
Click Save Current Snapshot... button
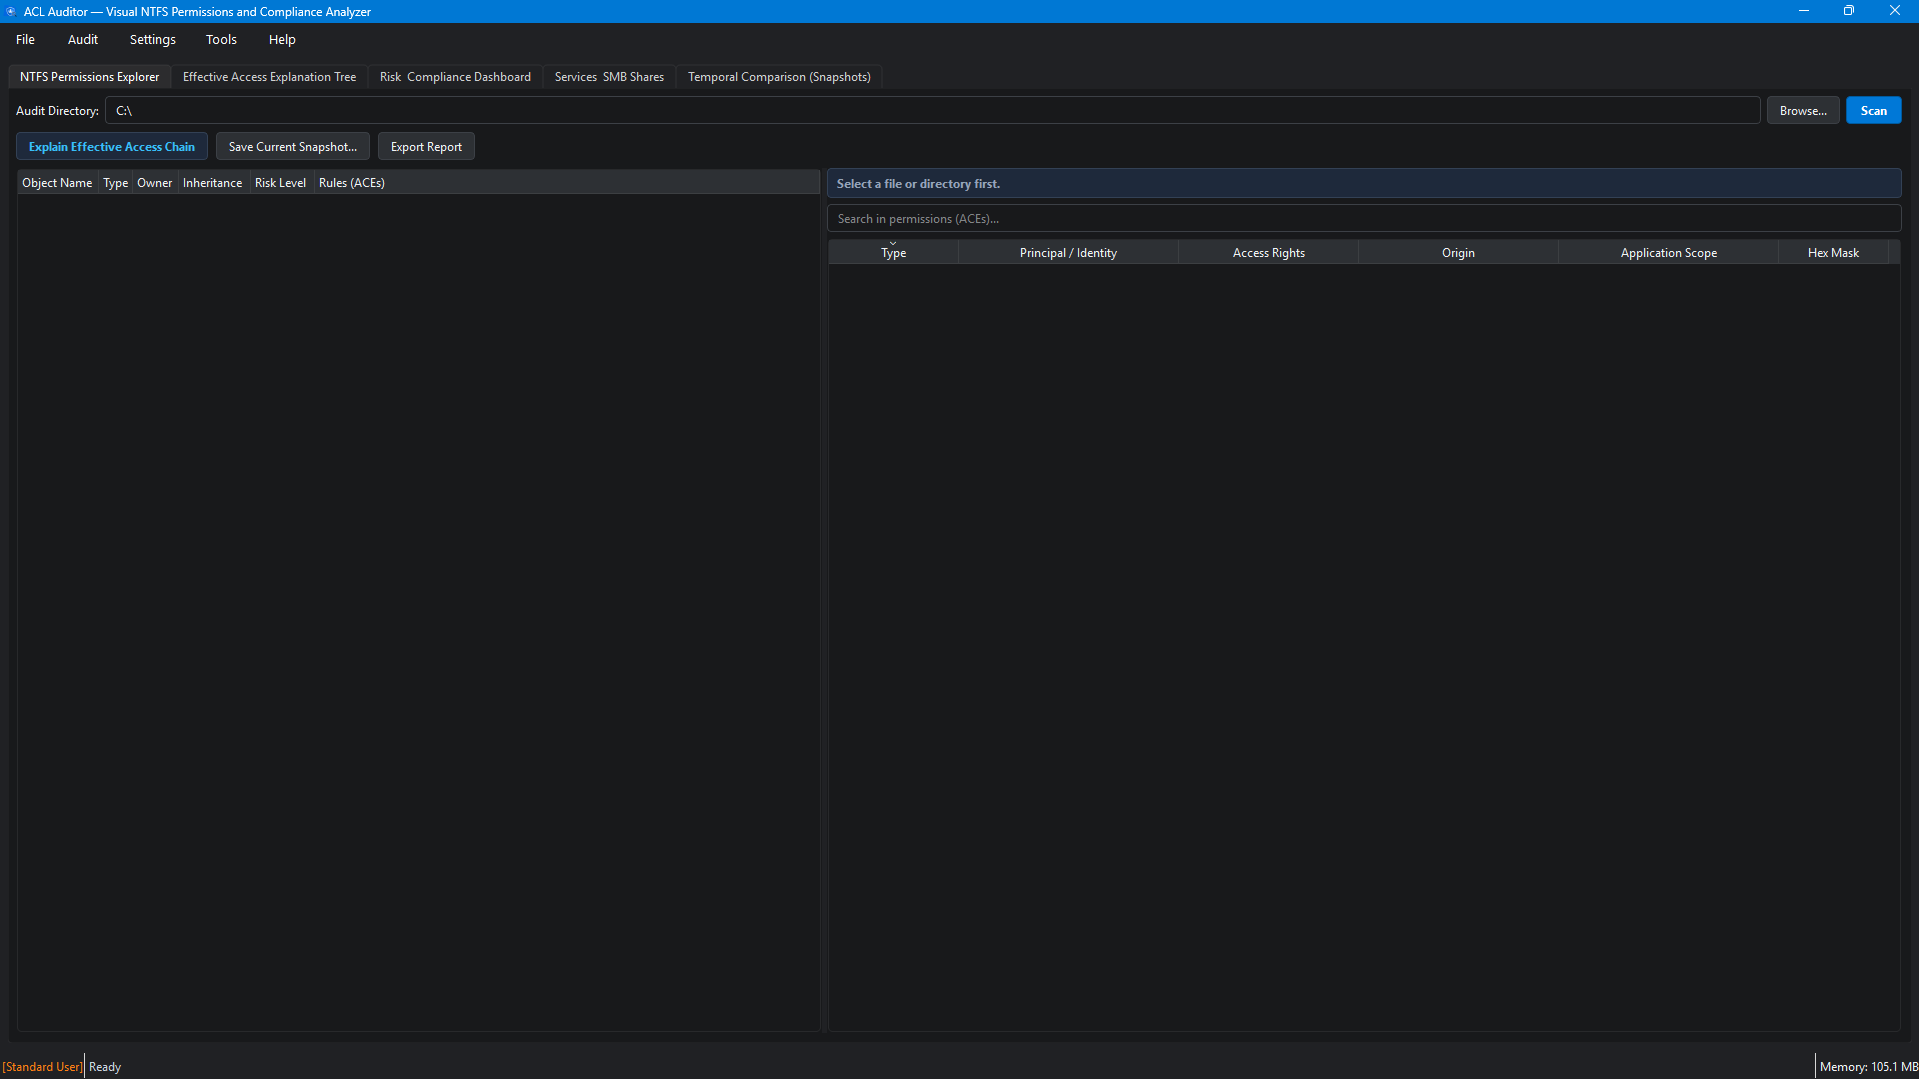[x=293, y=147]
